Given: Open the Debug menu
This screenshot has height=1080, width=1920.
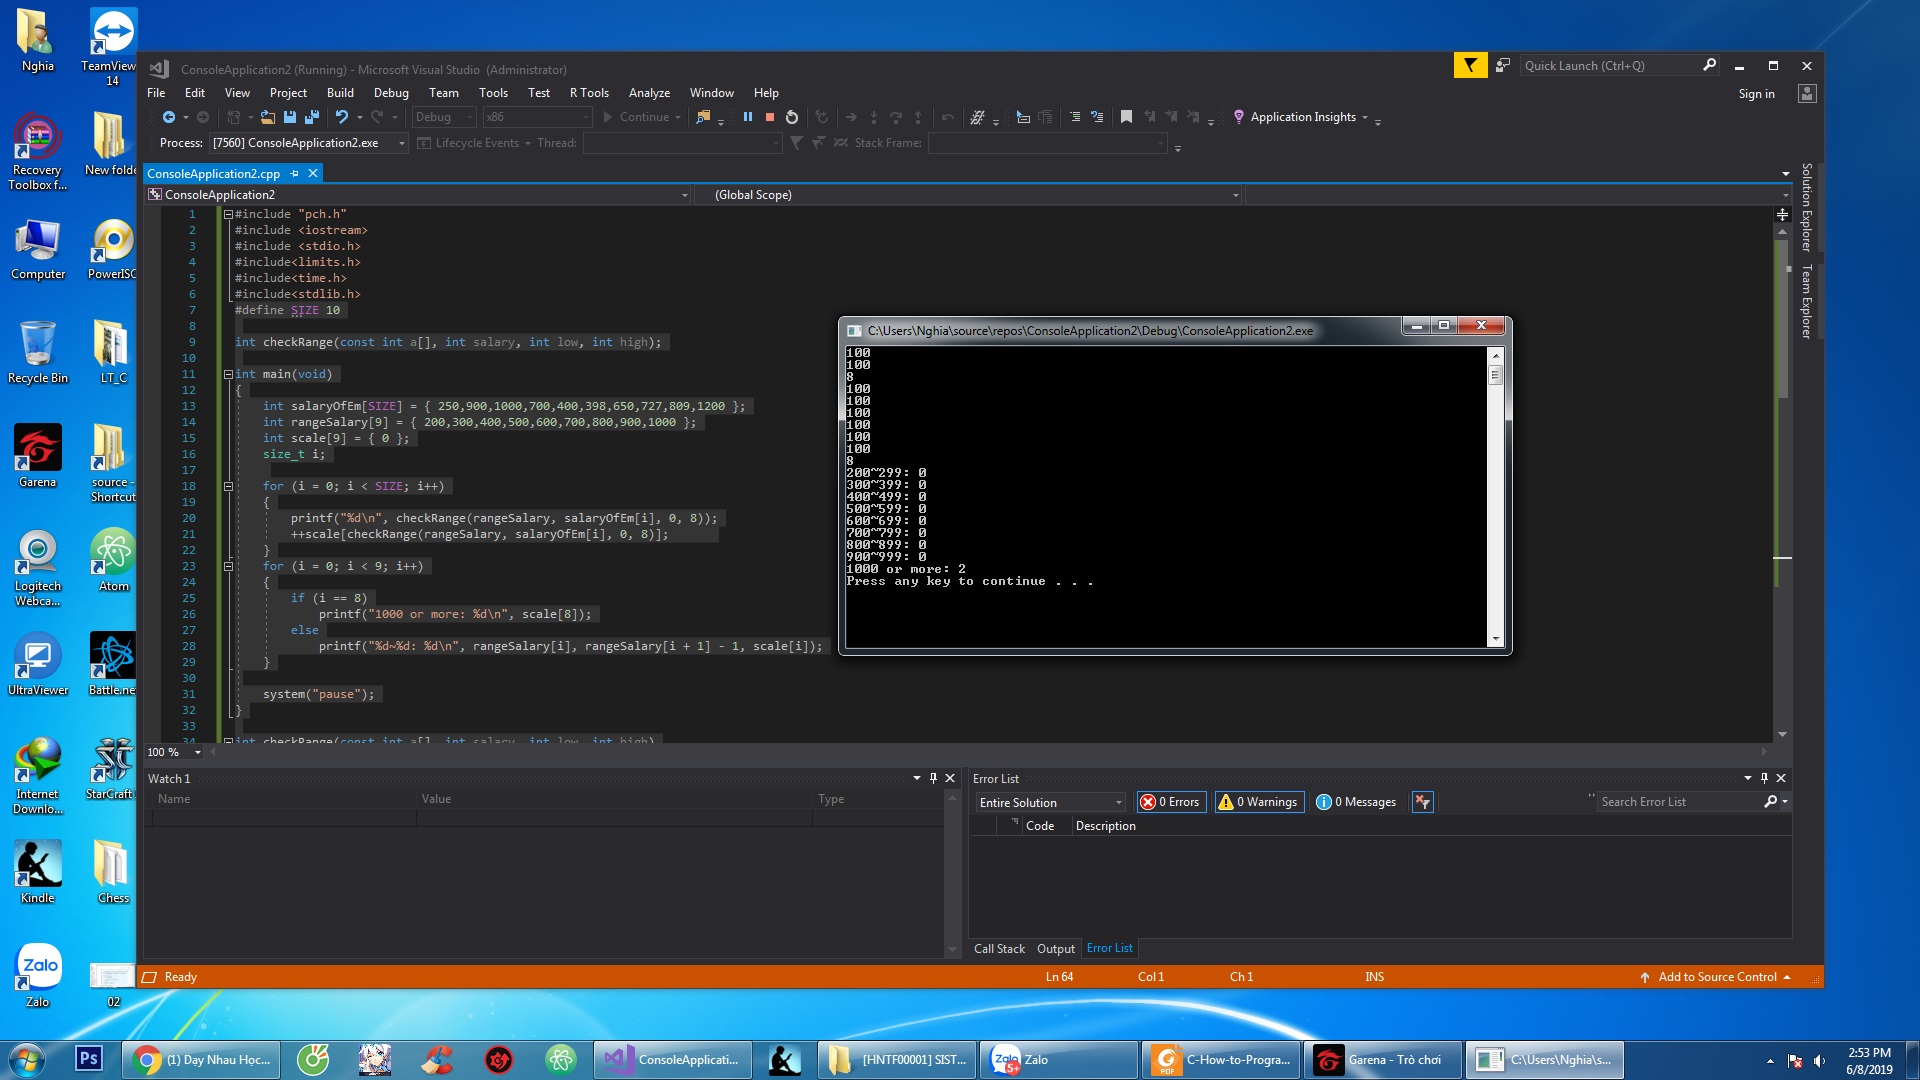Looking at the screenshot, I should [391, 93].
